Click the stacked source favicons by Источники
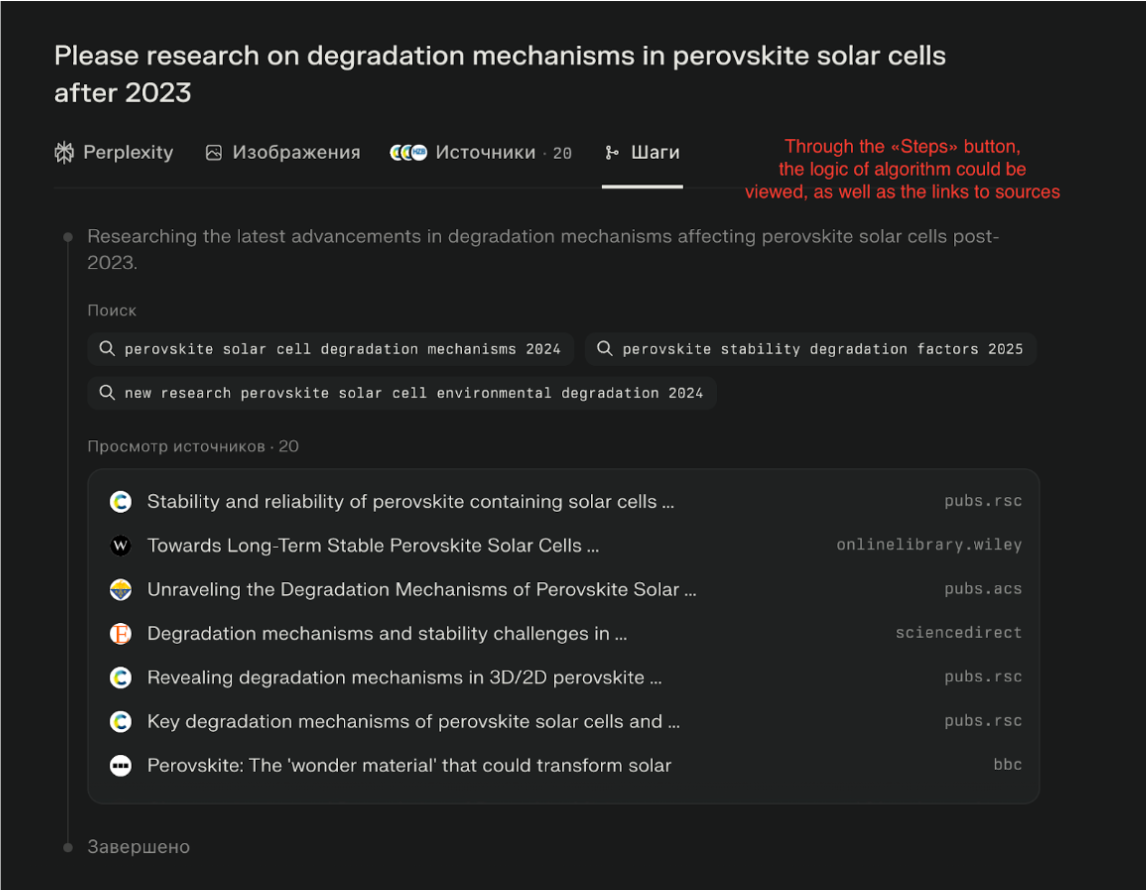Image resolution: width=1146 pixels, height=890 pixels. (x=408, y=153)
